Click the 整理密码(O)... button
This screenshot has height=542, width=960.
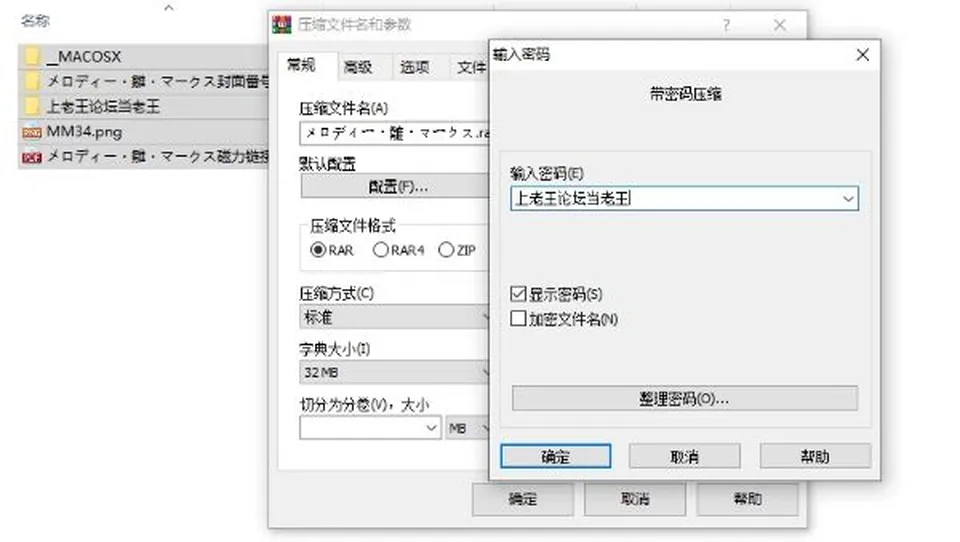click(684, 399)
